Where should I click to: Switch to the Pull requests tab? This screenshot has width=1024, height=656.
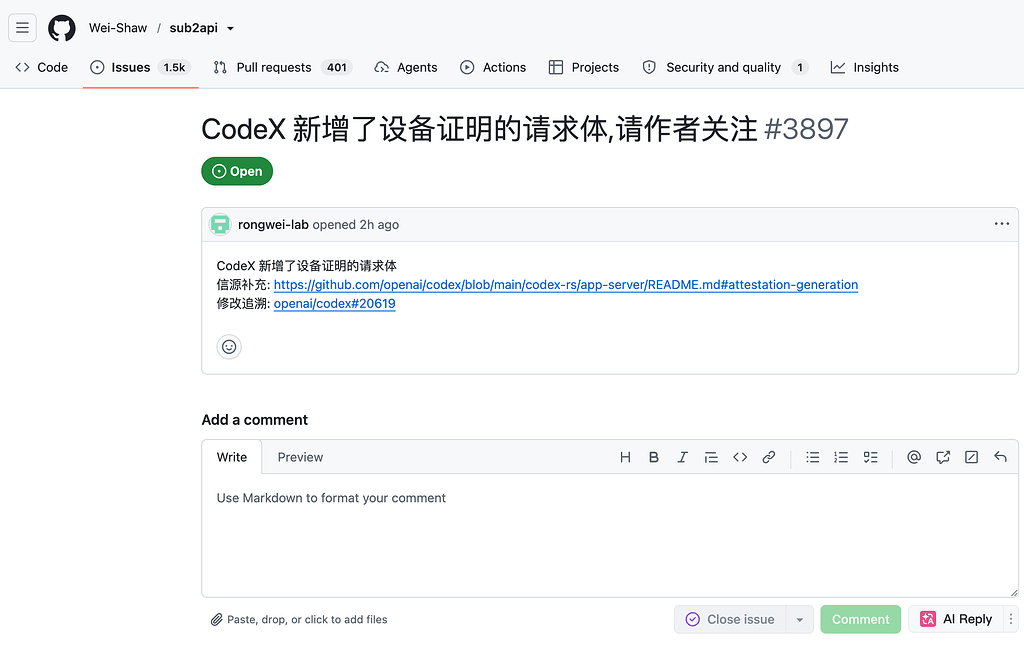tap(283, 67)
